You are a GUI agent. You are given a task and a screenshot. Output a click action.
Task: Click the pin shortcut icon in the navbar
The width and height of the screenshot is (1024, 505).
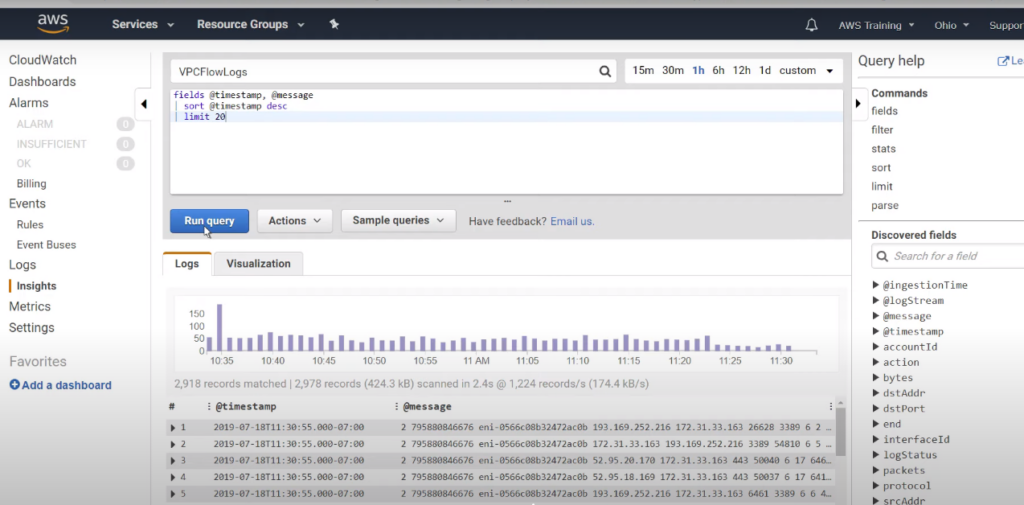pyautogui.click(x=334, y=24)
